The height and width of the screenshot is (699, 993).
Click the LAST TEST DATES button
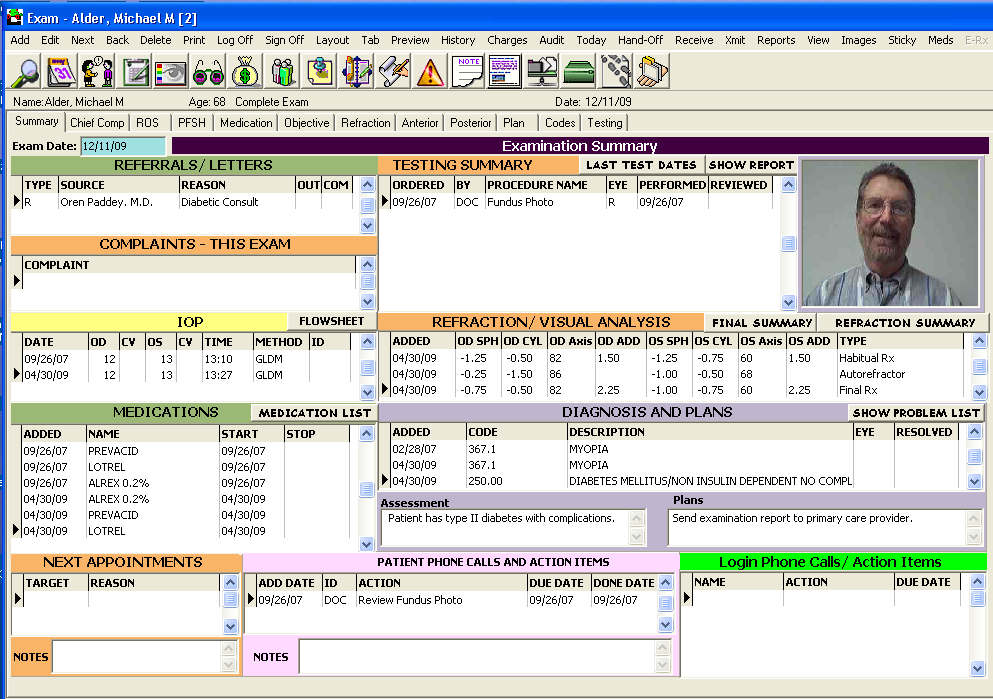coord(641,165)
